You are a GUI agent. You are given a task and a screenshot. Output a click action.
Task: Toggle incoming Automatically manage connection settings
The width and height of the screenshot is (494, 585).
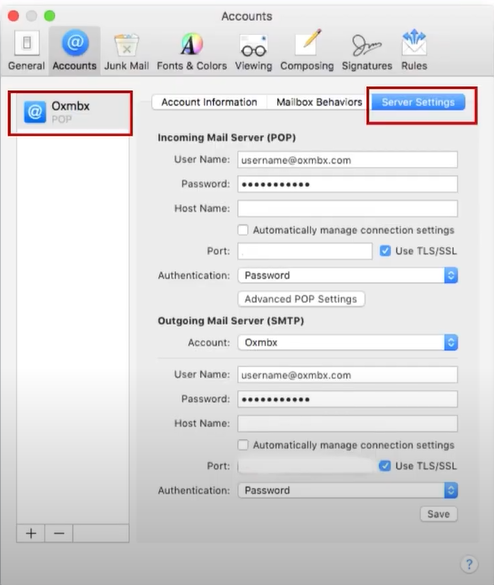click(x=243, y=230)
